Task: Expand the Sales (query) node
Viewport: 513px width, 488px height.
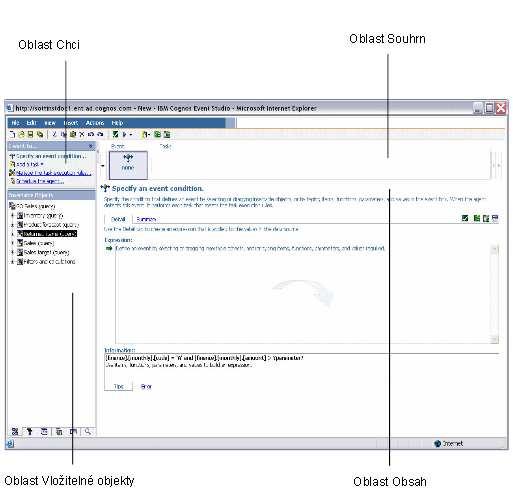Action: [12, 243]
